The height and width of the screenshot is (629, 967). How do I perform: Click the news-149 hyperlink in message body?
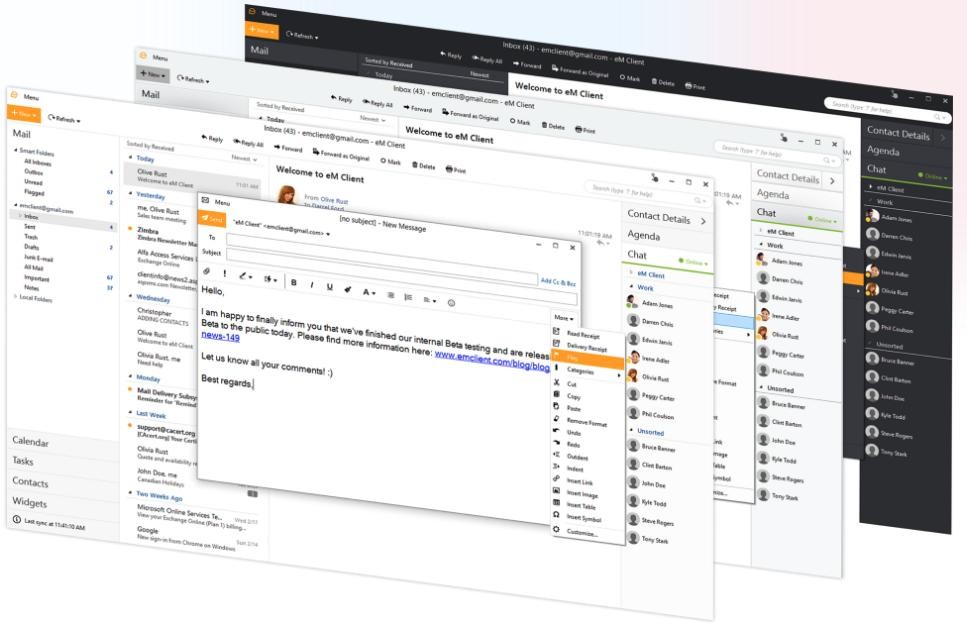[x=220, y=336]
